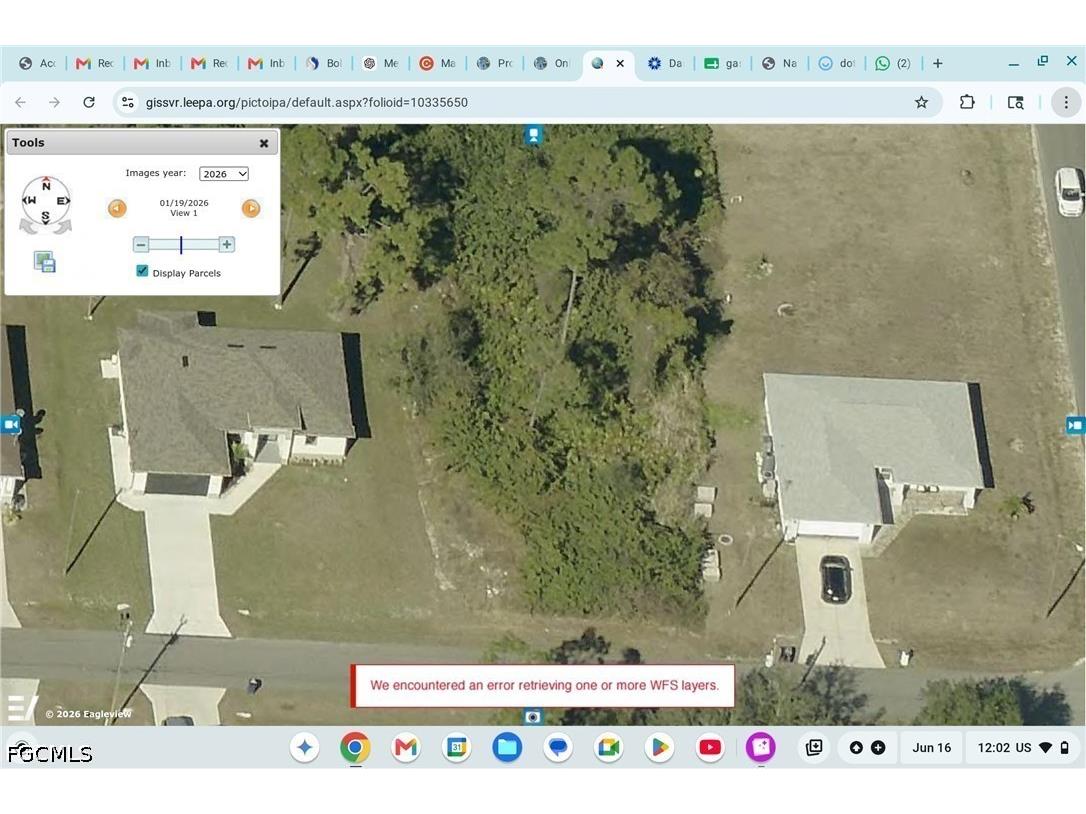
Task: Open the browser extensions puzzle icon
Action: pyautogui.click(x=967, y=103)
